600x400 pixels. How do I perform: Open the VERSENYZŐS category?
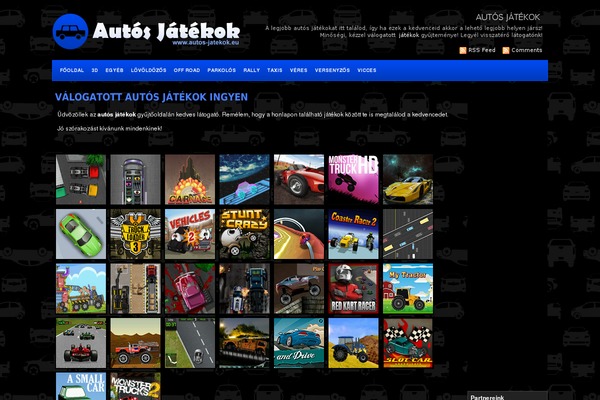coord(332,70)
